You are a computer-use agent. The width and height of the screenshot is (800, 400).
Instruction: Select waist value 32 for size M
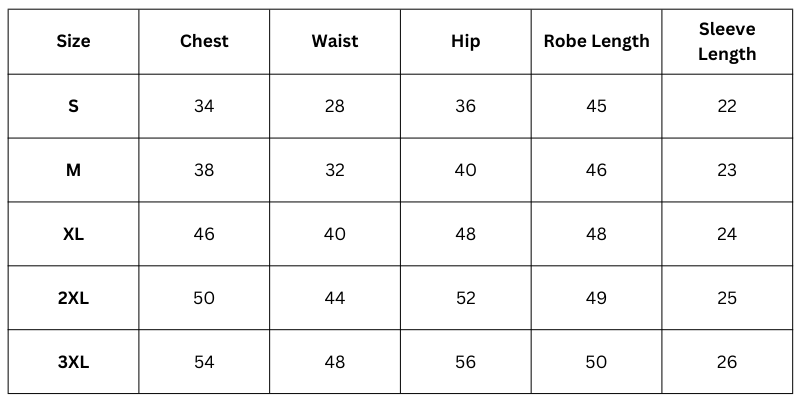click(335, 170)
